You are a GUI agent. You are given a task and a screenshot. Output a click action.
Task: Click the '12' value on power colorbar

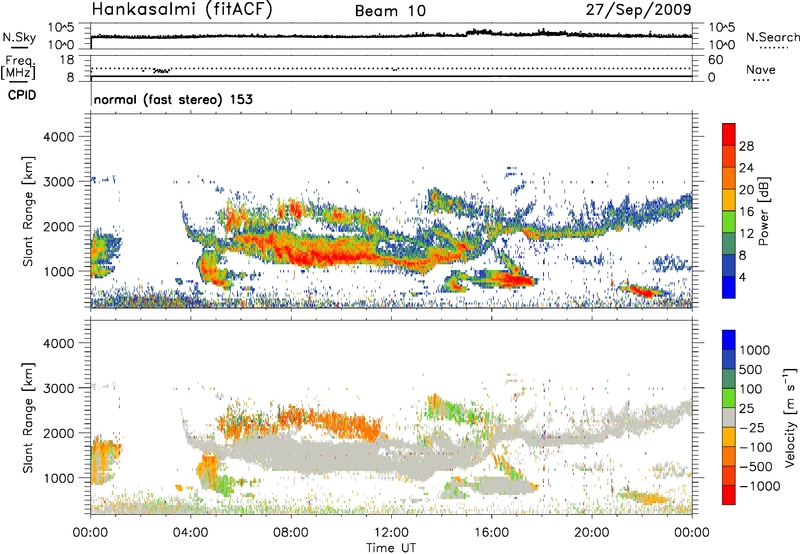coord(746,234)
